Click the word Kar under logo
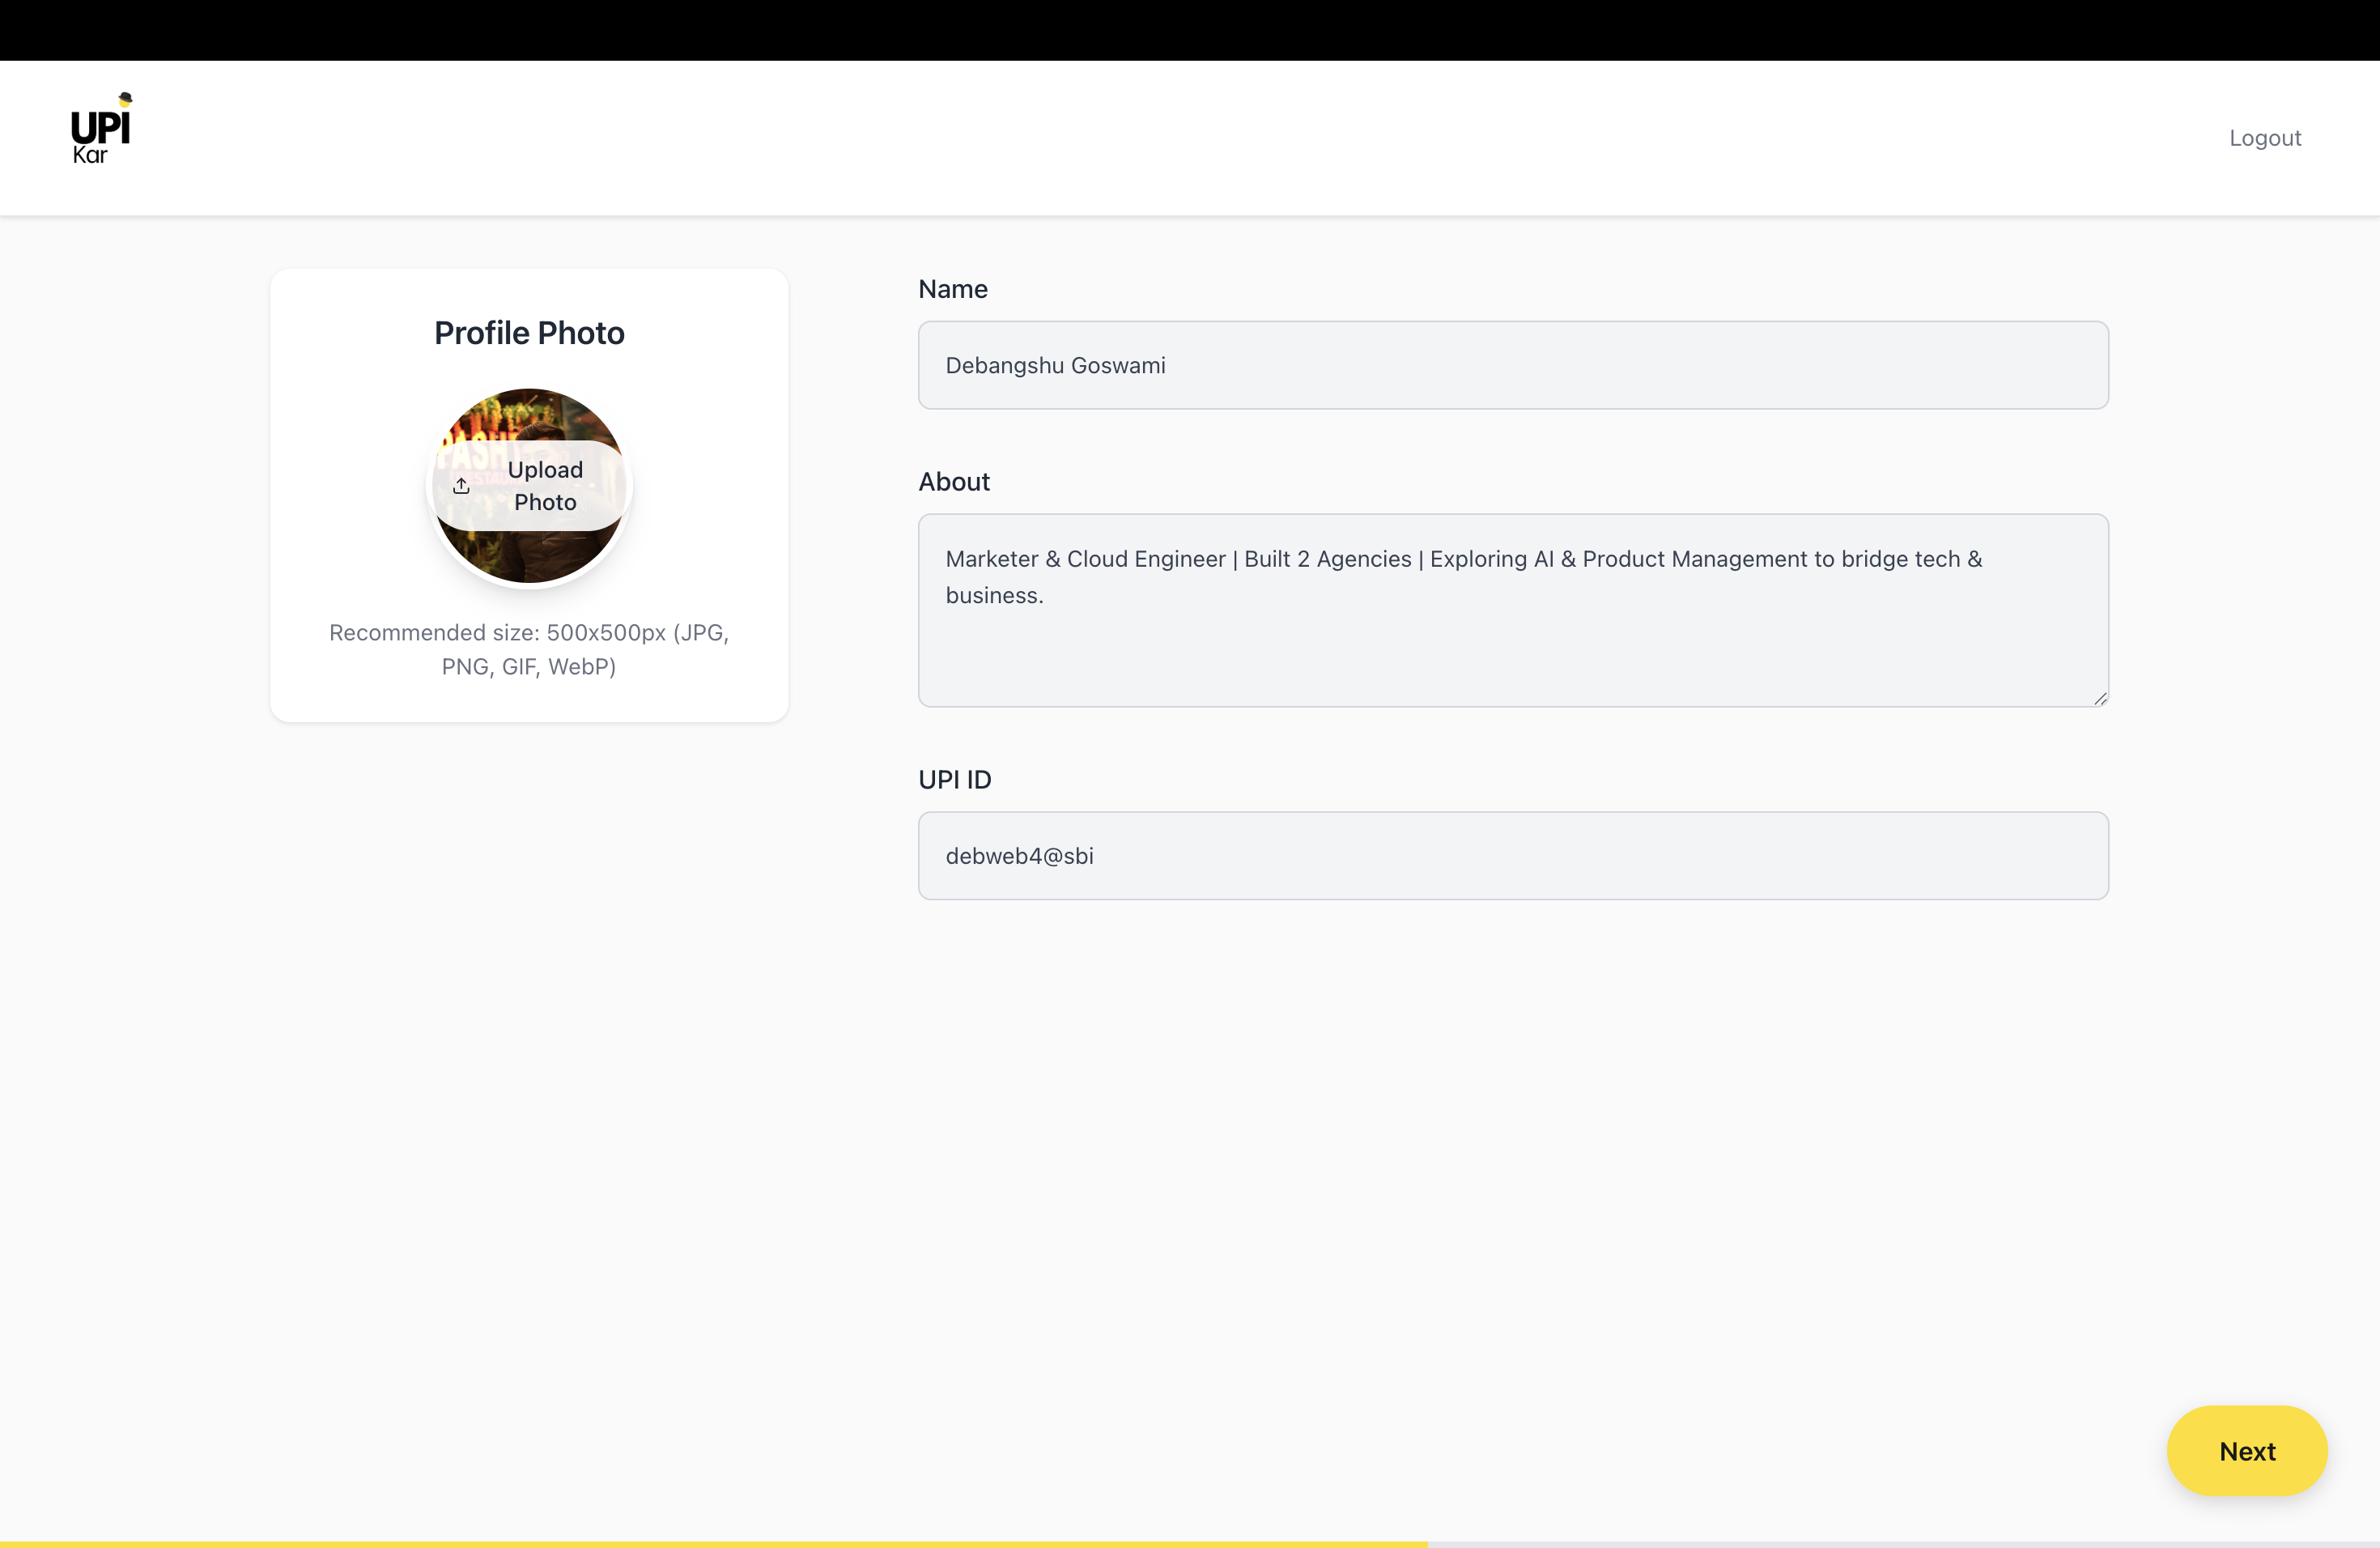Screen dimensions: 2380x1548 tap(89, 155)
